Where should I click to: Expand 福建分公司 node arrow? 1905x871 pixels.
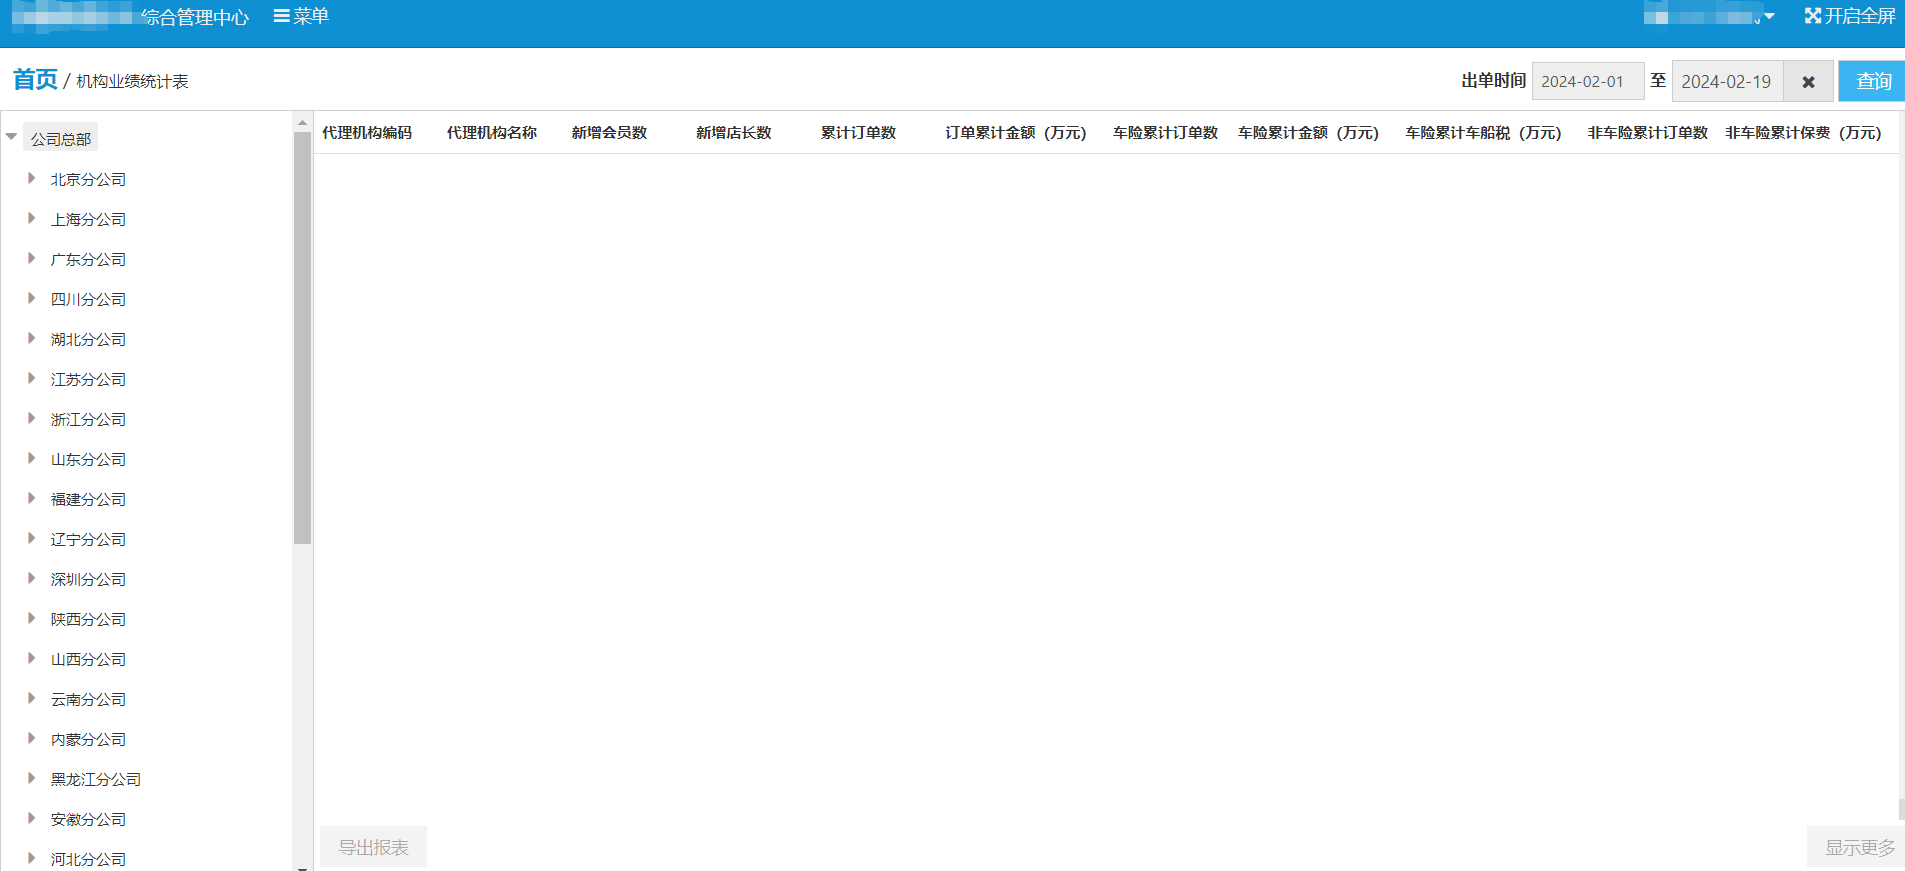[x=31, y=498]
